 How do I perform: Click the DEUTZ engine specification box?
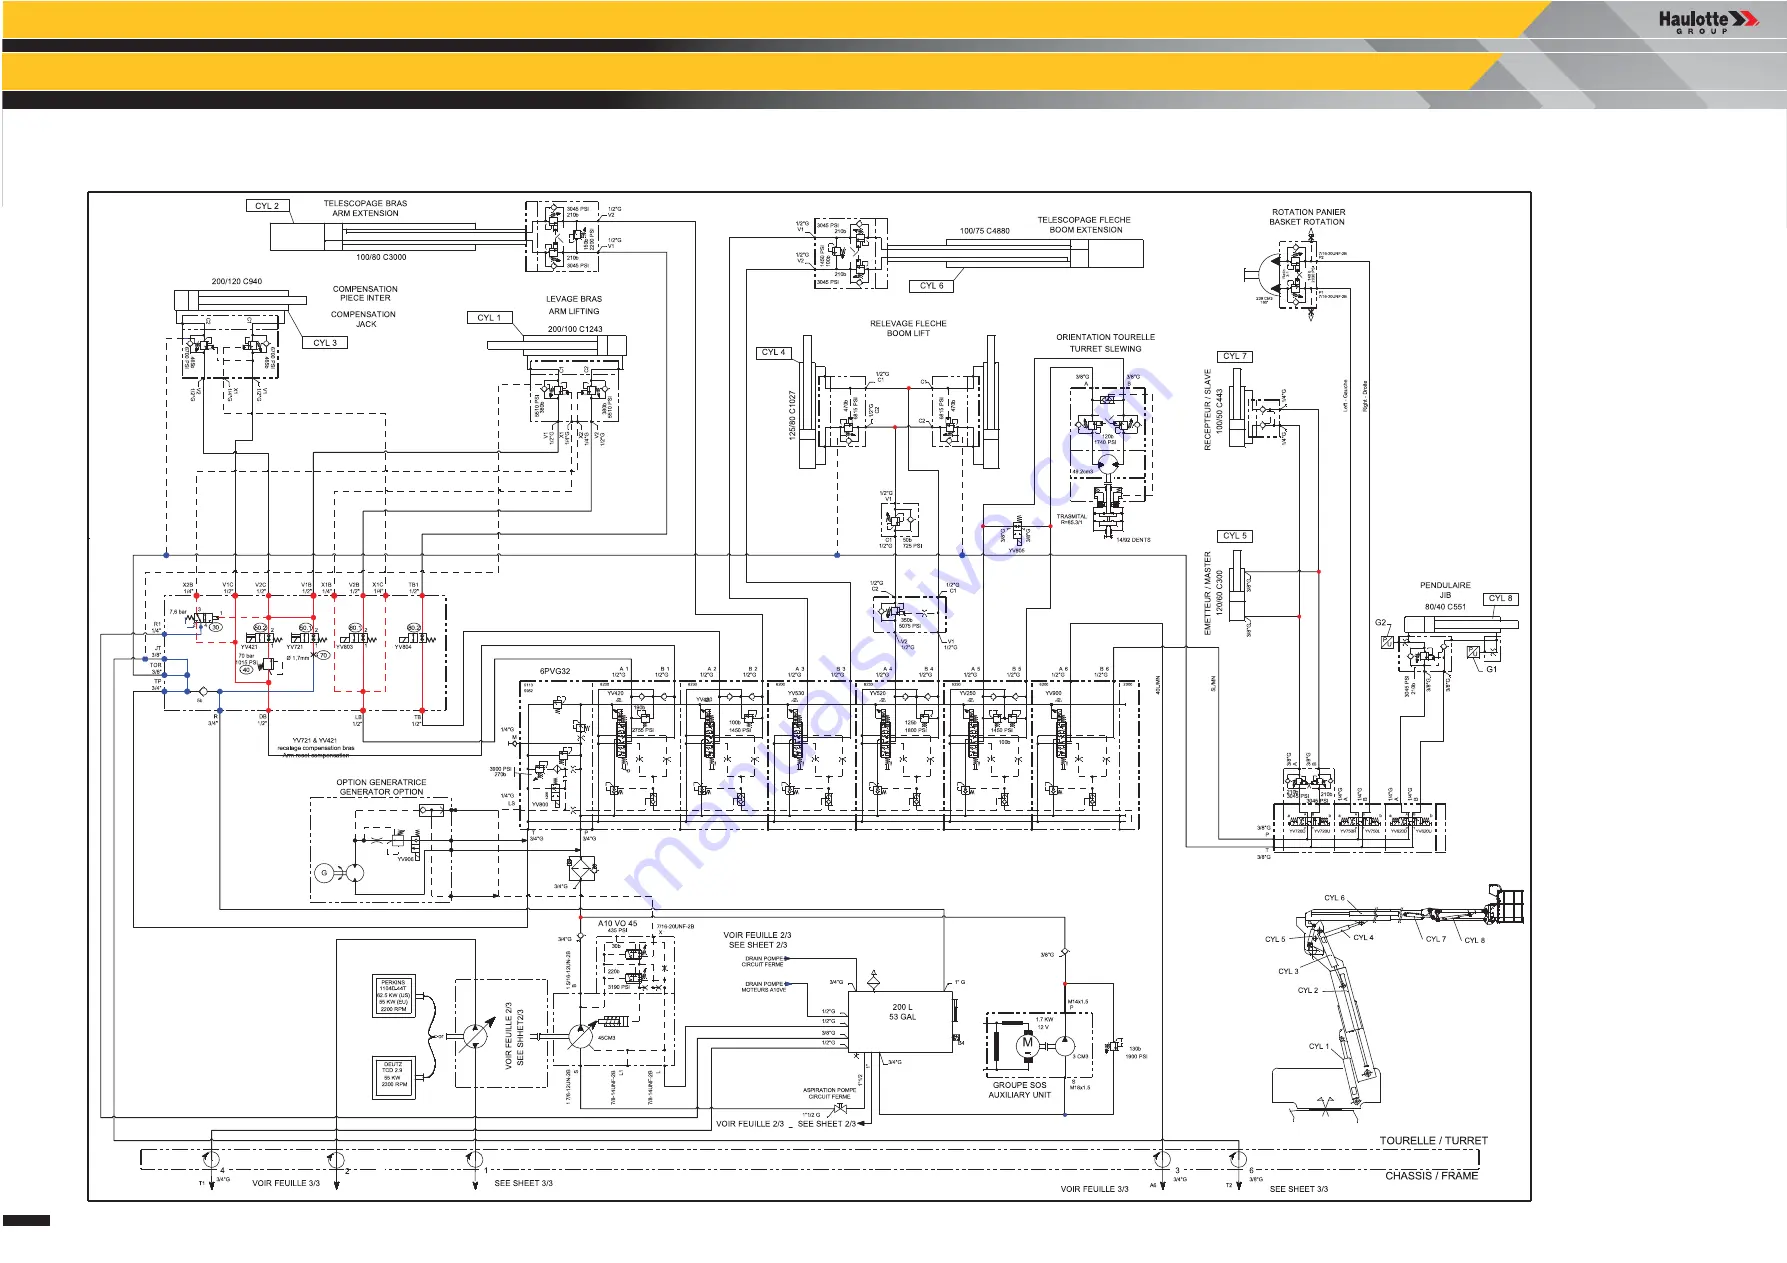(x=393, y=1077)
